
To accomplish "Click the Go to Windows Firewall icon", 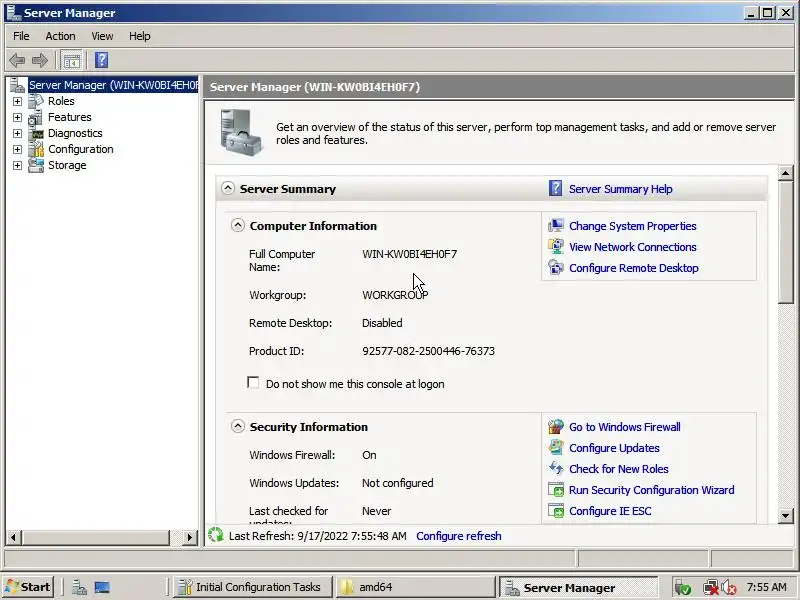I will tap(556, 427).
